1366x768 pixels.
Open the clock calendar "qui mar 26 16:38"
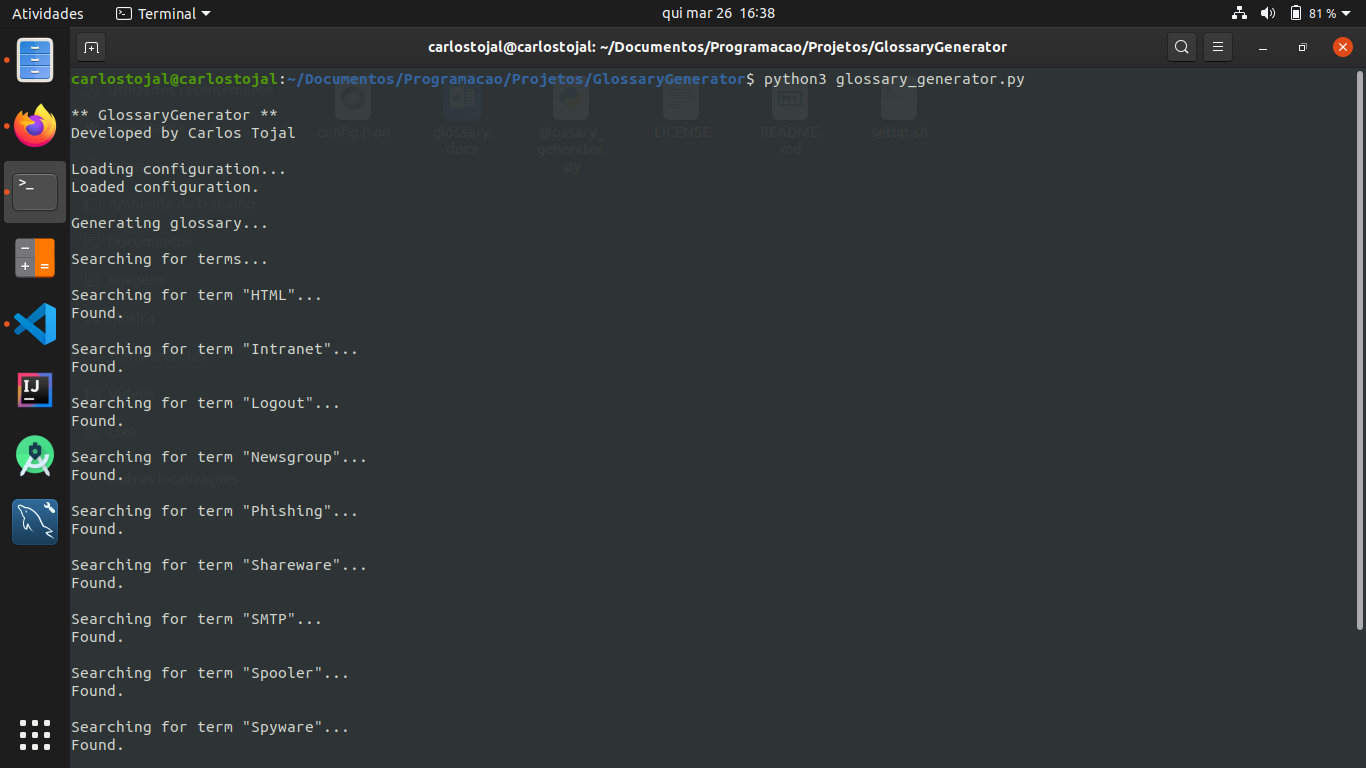(x=718, y=13)
